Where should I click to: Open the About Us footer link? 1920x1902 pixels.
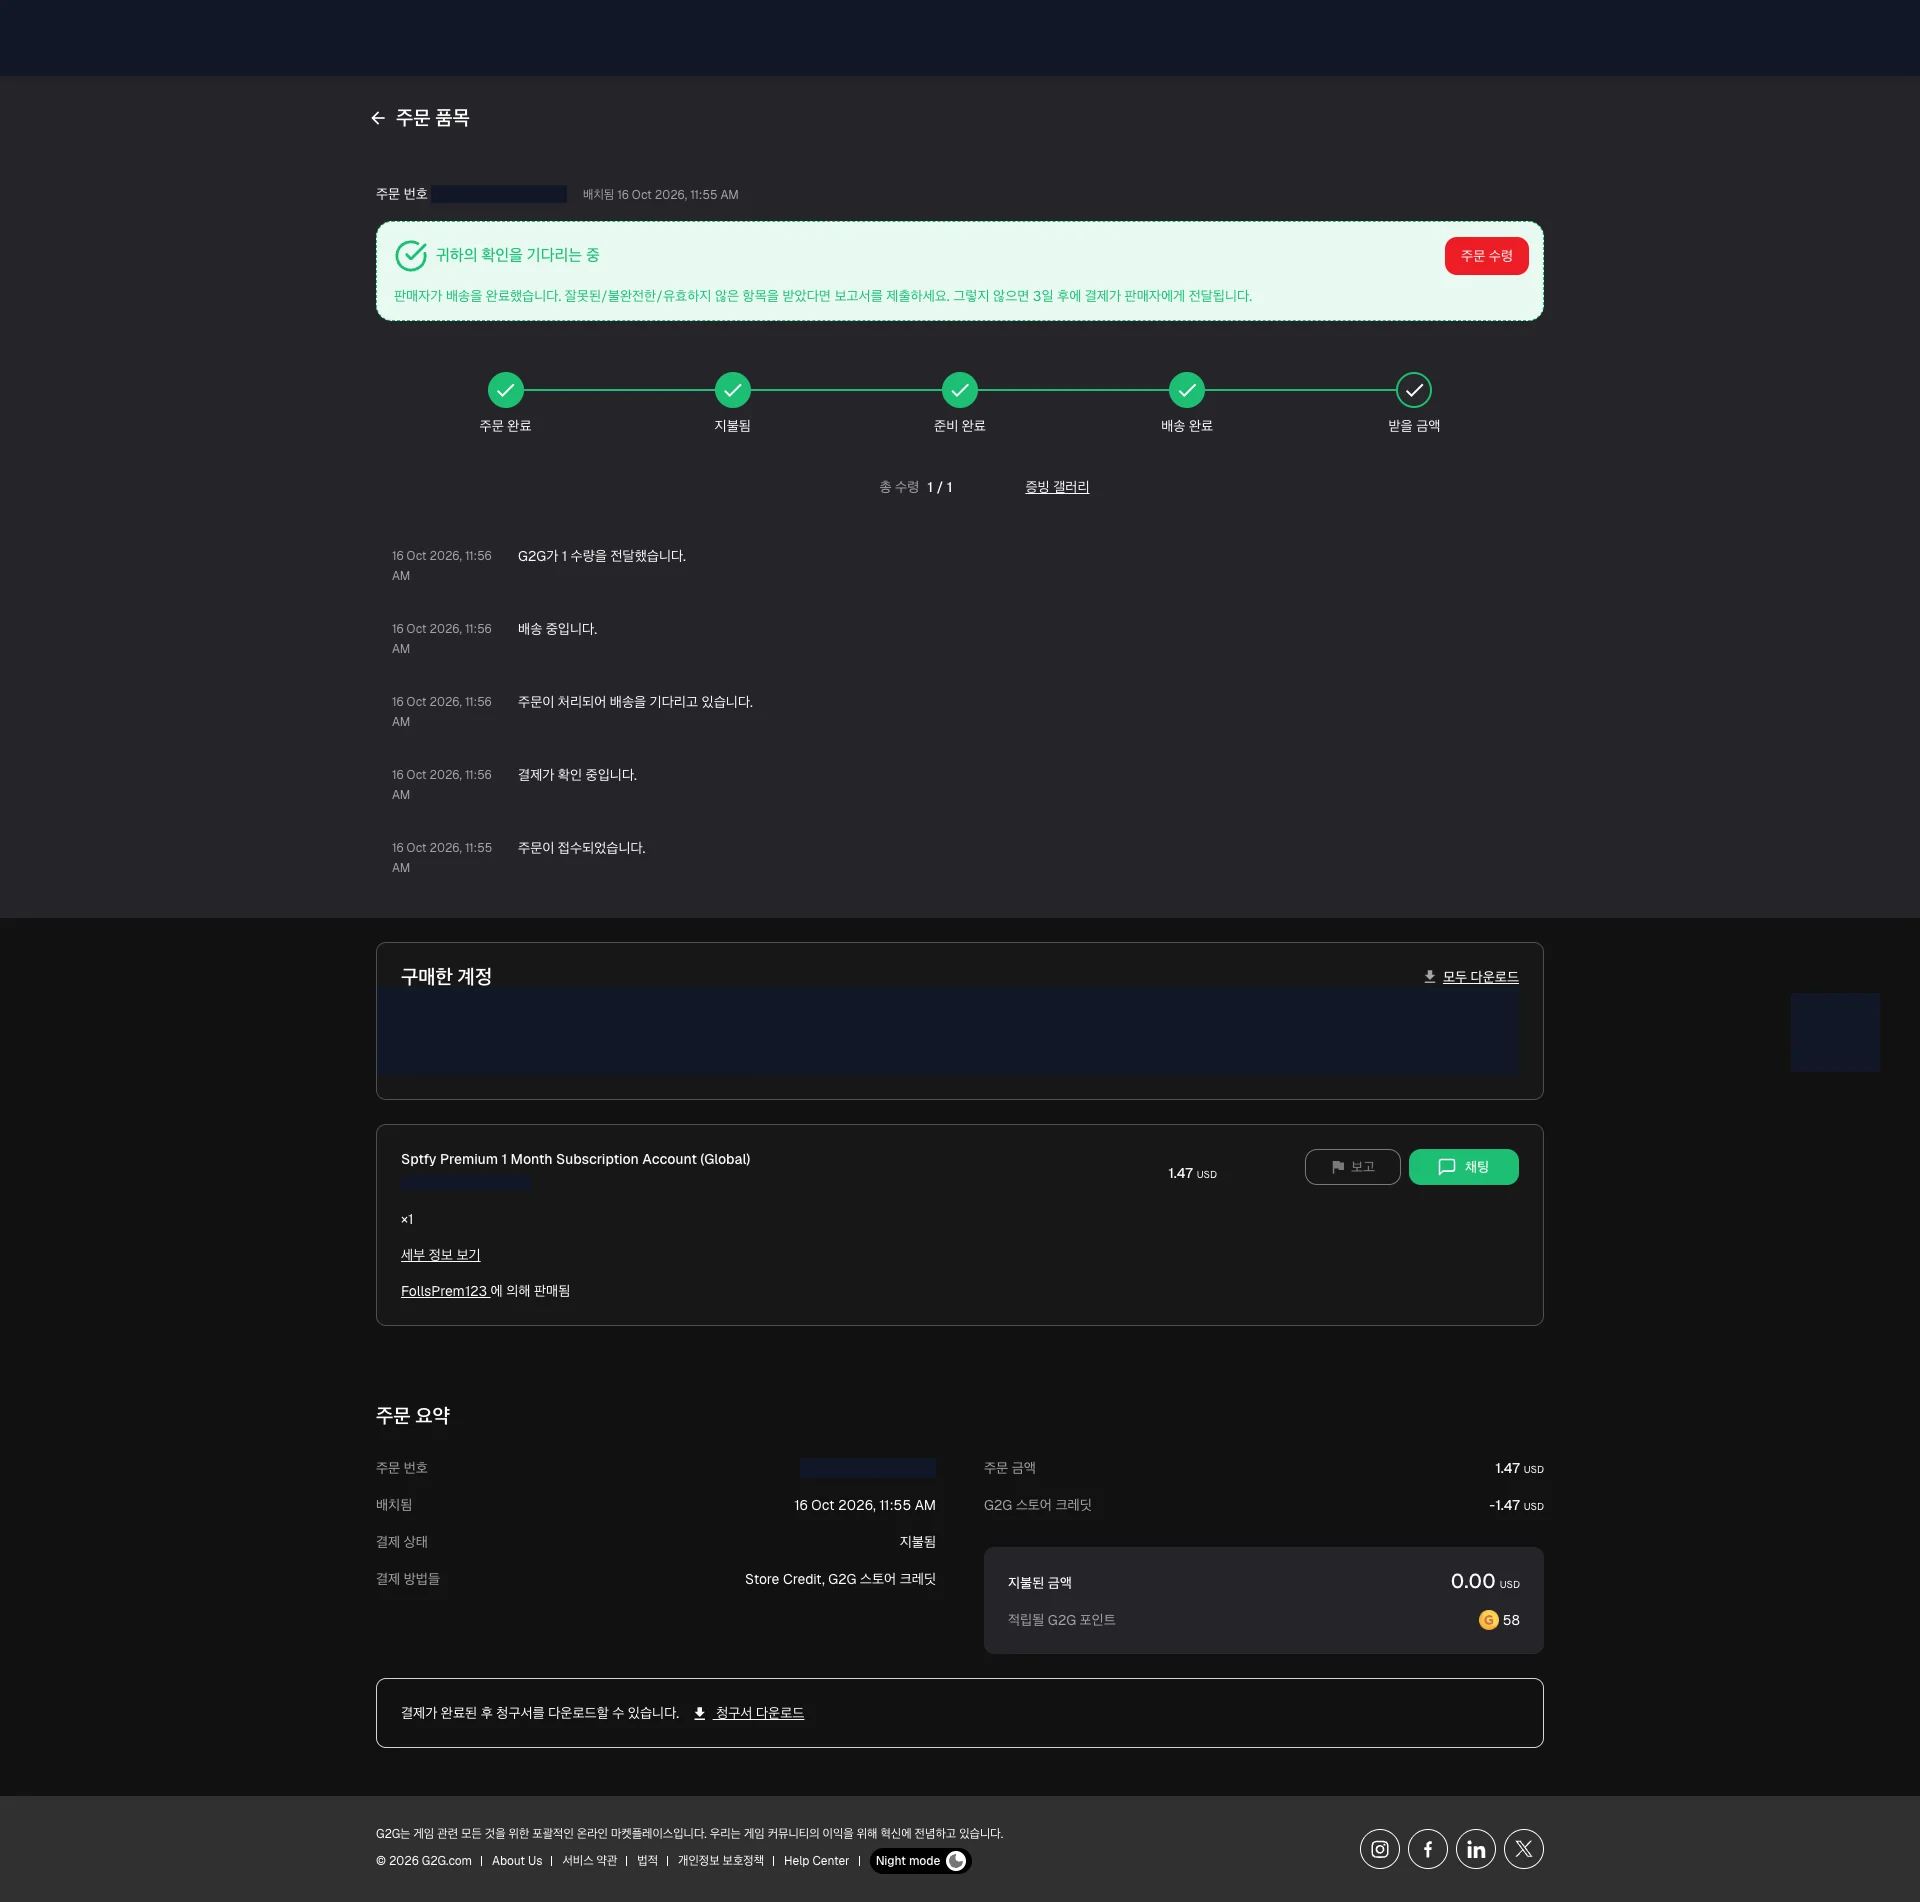[x=517, y=1861]
